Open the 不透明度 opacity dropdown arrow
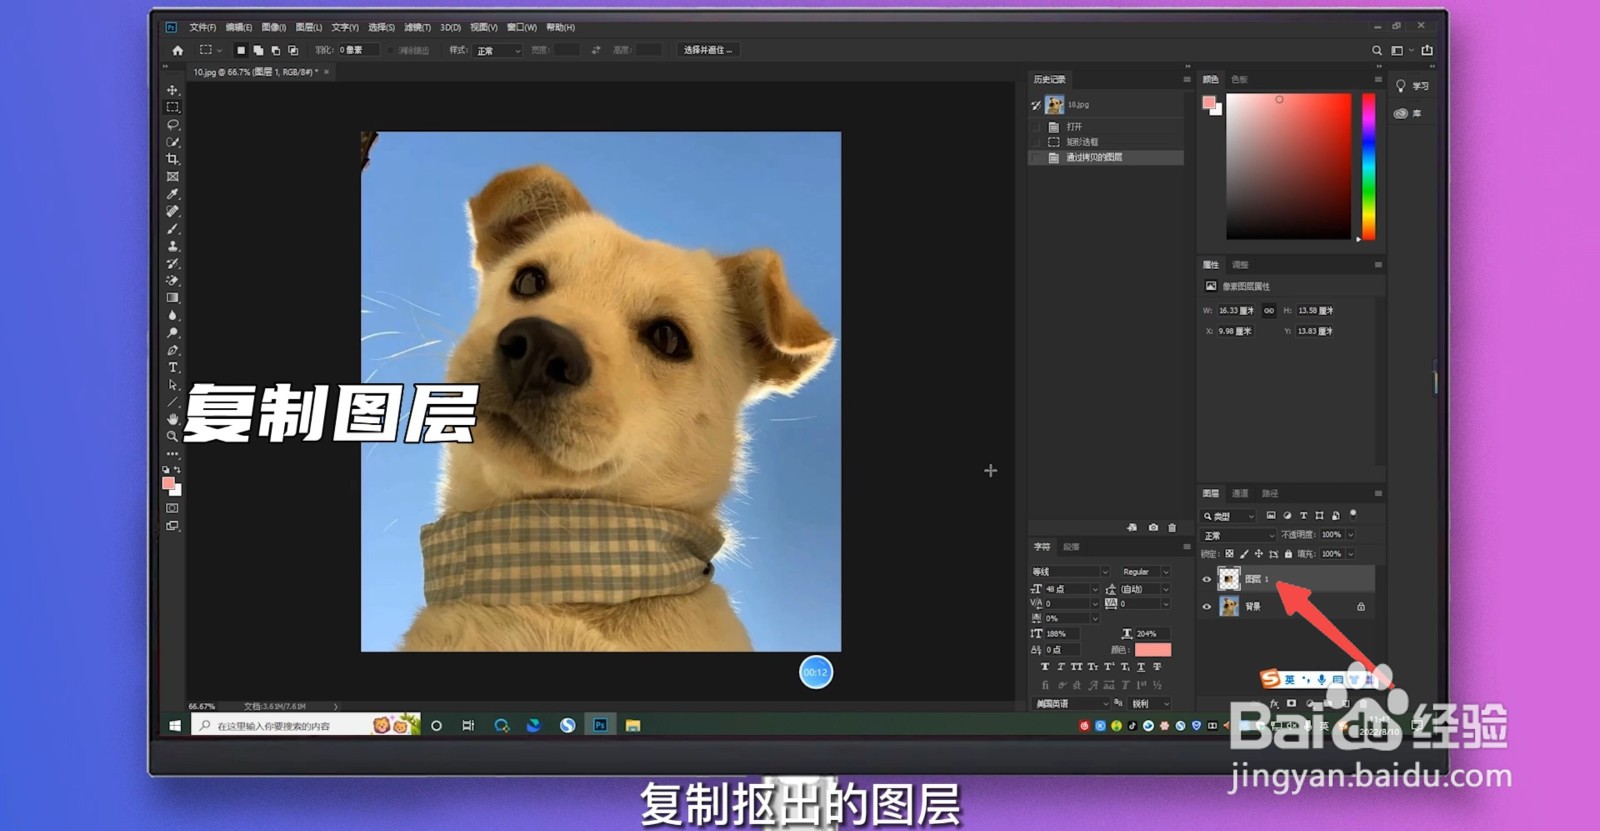 pos(1351,535)
